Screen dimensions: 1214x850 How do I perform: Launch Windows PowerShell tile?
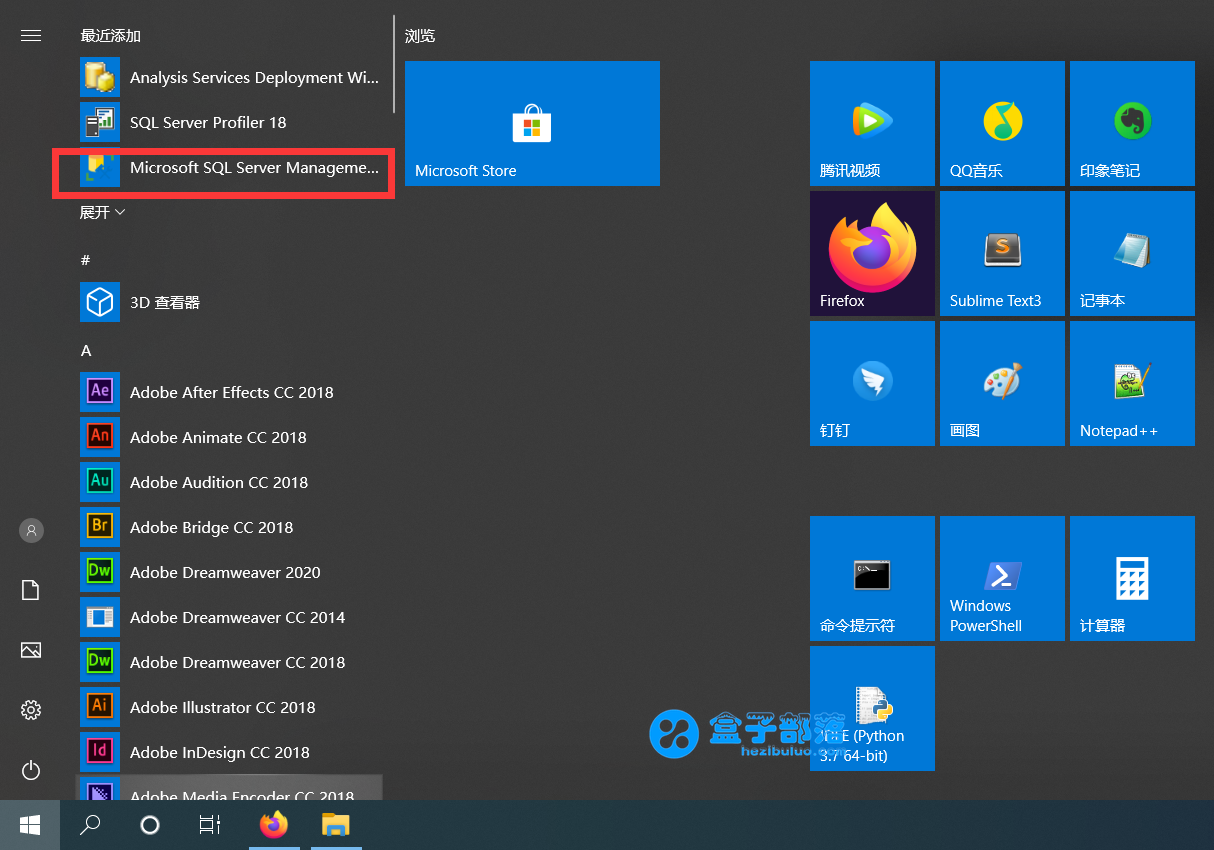pos(1001,578)
